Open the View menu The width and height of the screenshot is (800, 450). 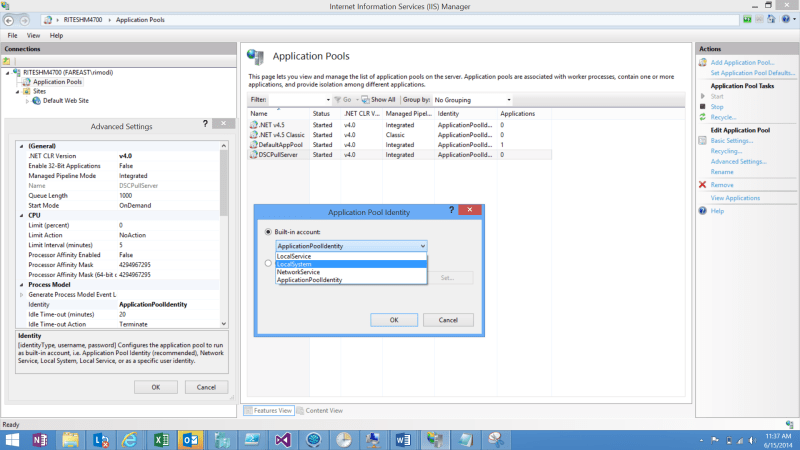pos(33,36)
